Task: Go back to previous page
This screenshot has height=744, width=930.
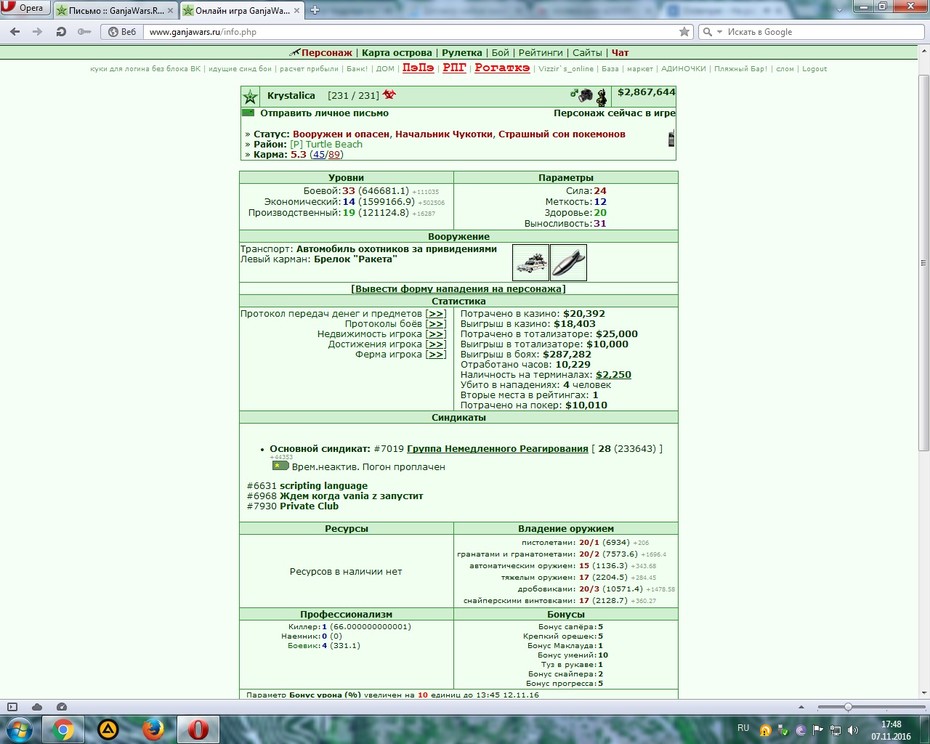Action: pyautogui.click(x=15, y=32)
